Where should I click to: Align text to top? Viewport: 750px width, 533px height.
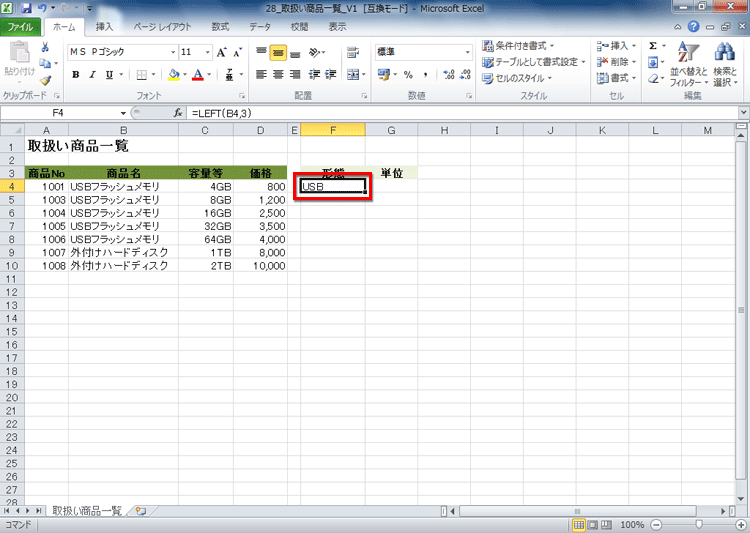pos(261,52)
